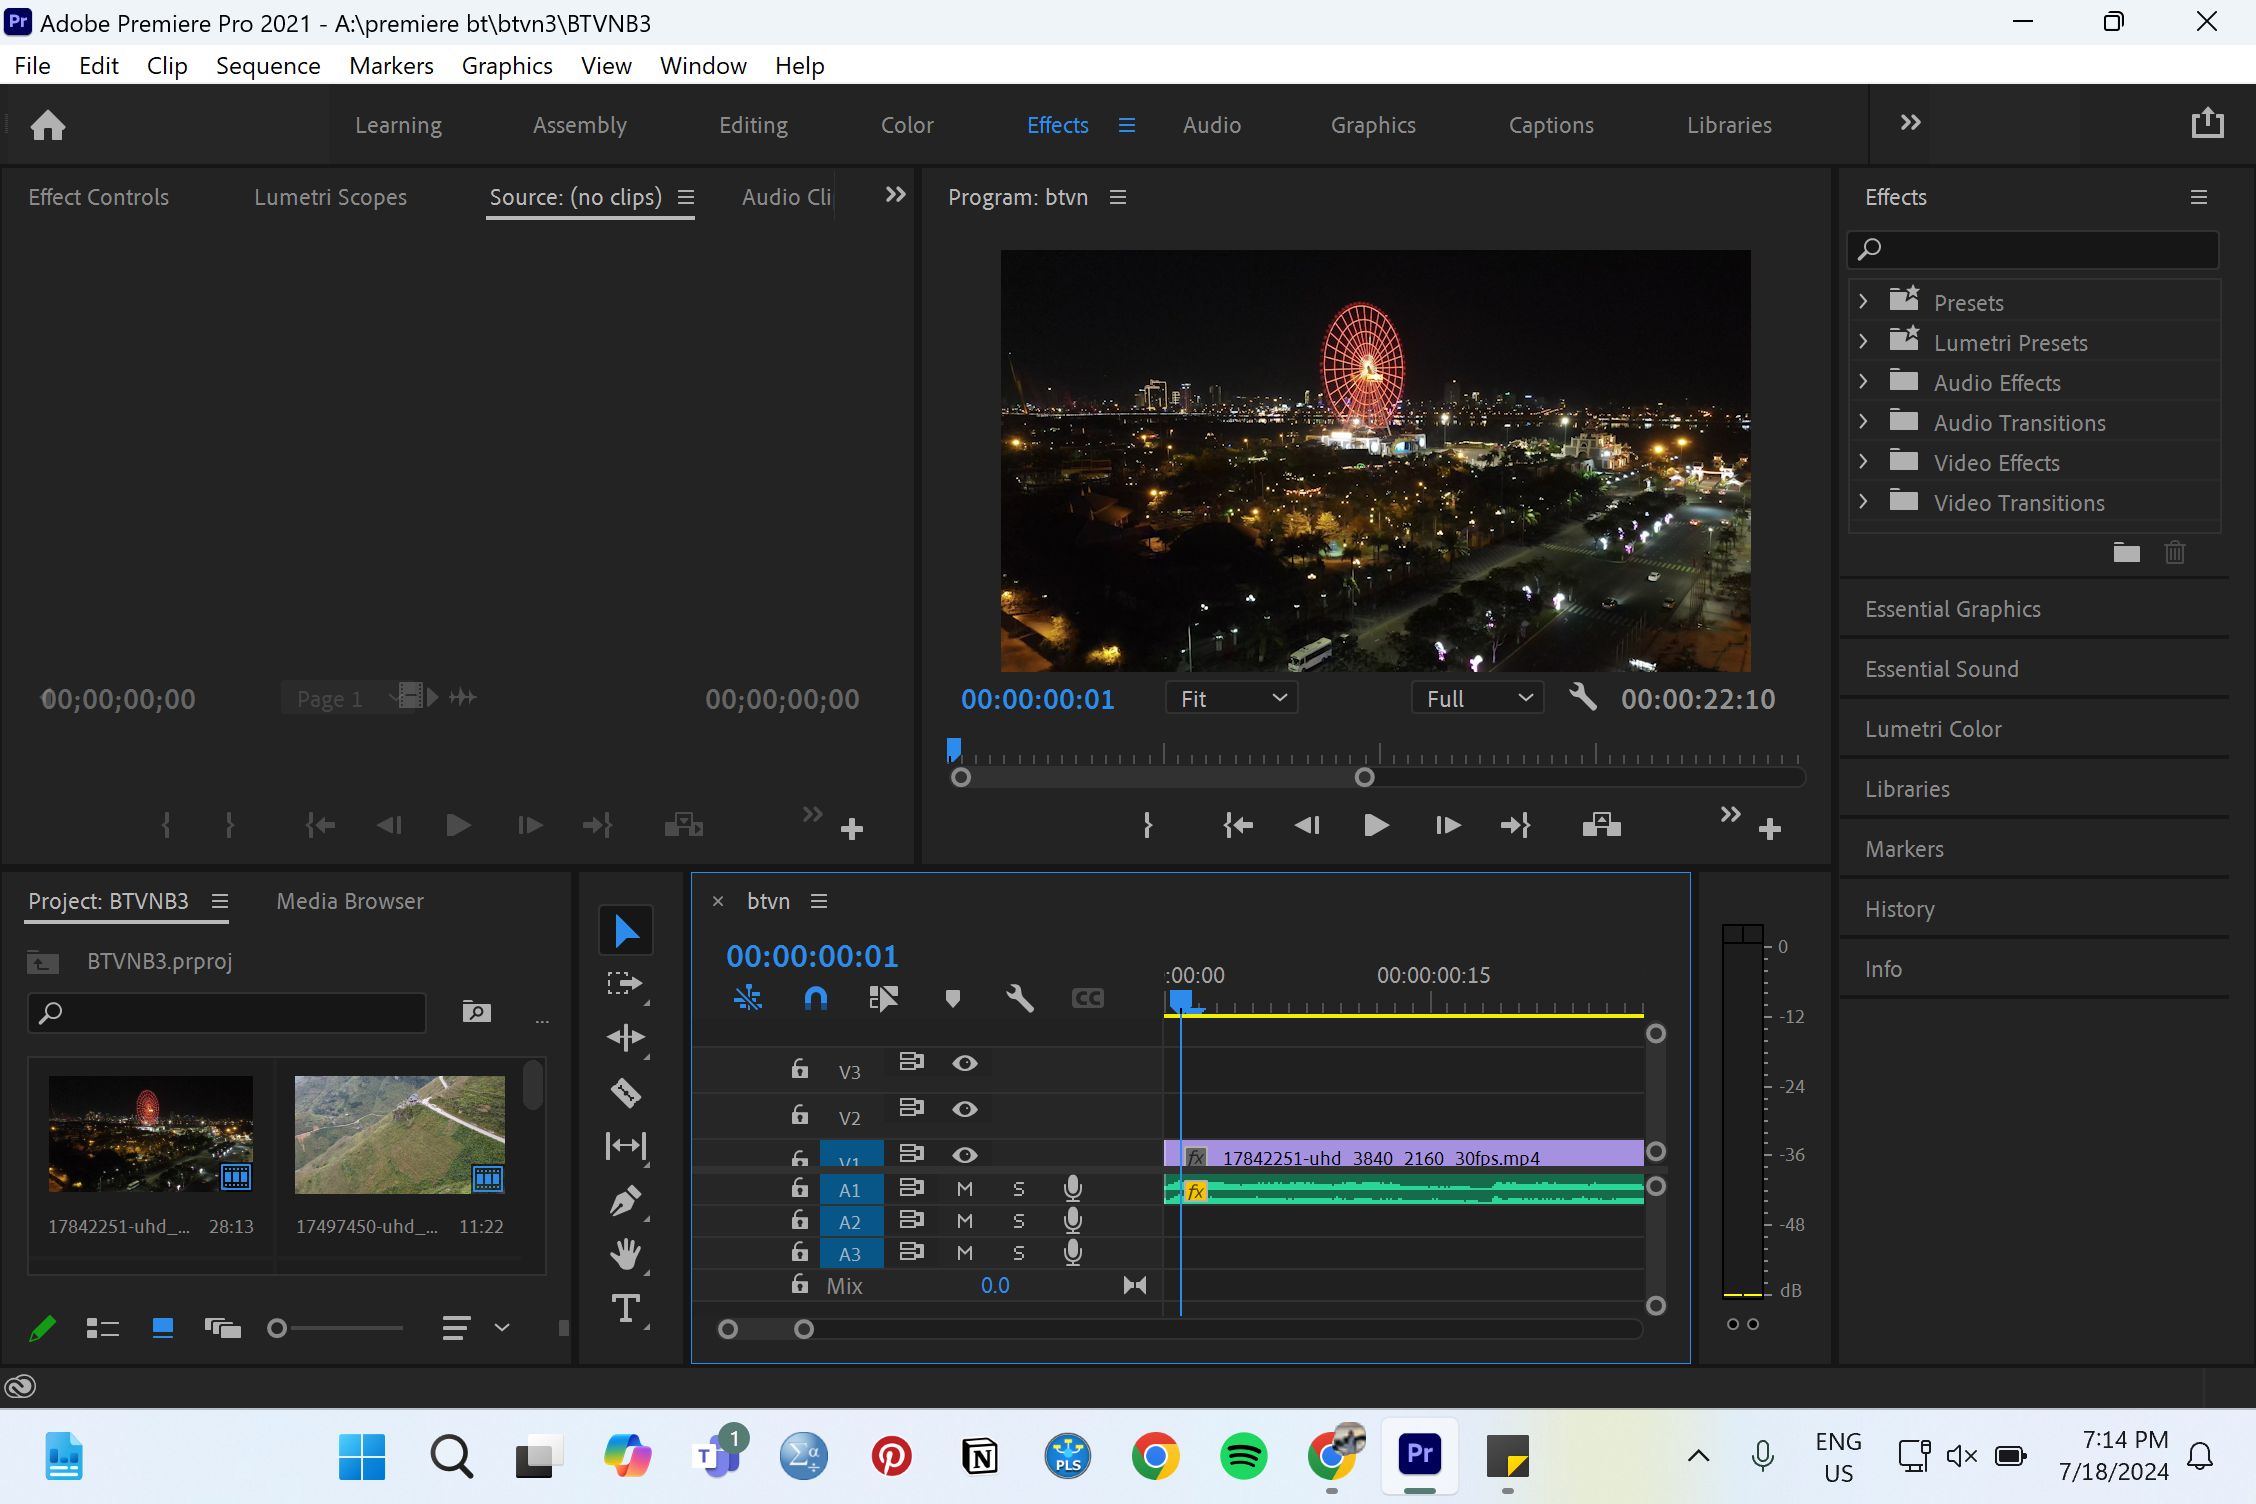Select the Ripple Edit tool
The height and width of the screenshot is (1504, 2256).
[x=626, y=1038]
